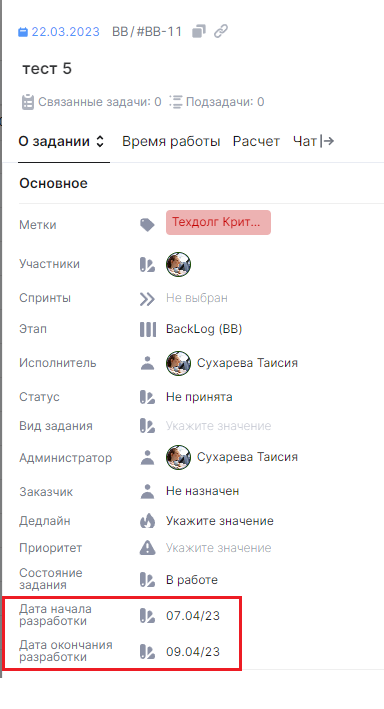
Task: Switch to the Время работы tab
Action: click(171, 142)
